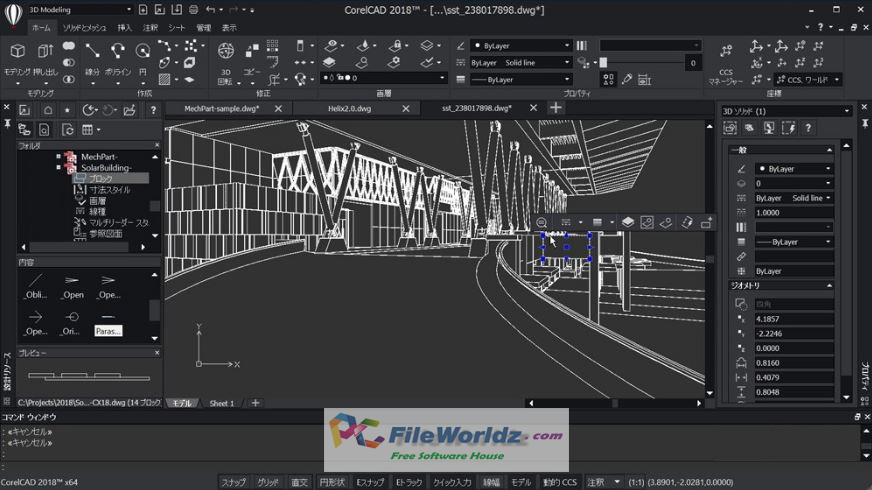This screenshot has width=872, height=490.
Task: Click the layer hide eye icon
Action: click(331, 46)
